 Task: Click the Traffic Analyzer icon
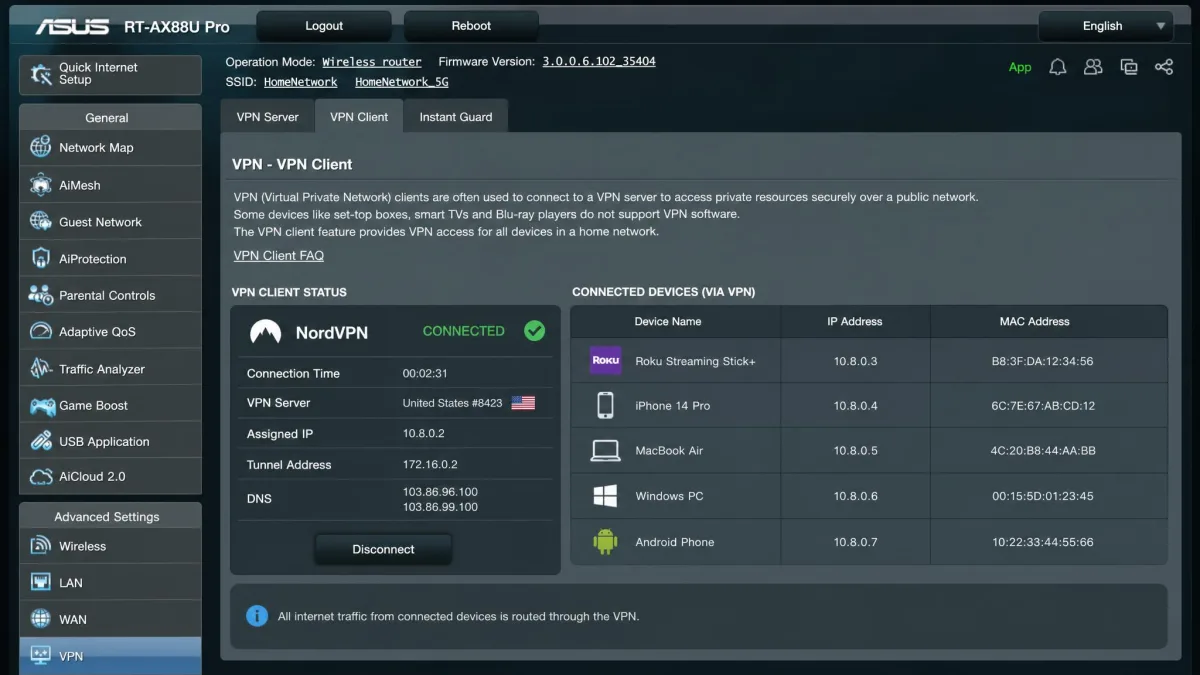41,369
